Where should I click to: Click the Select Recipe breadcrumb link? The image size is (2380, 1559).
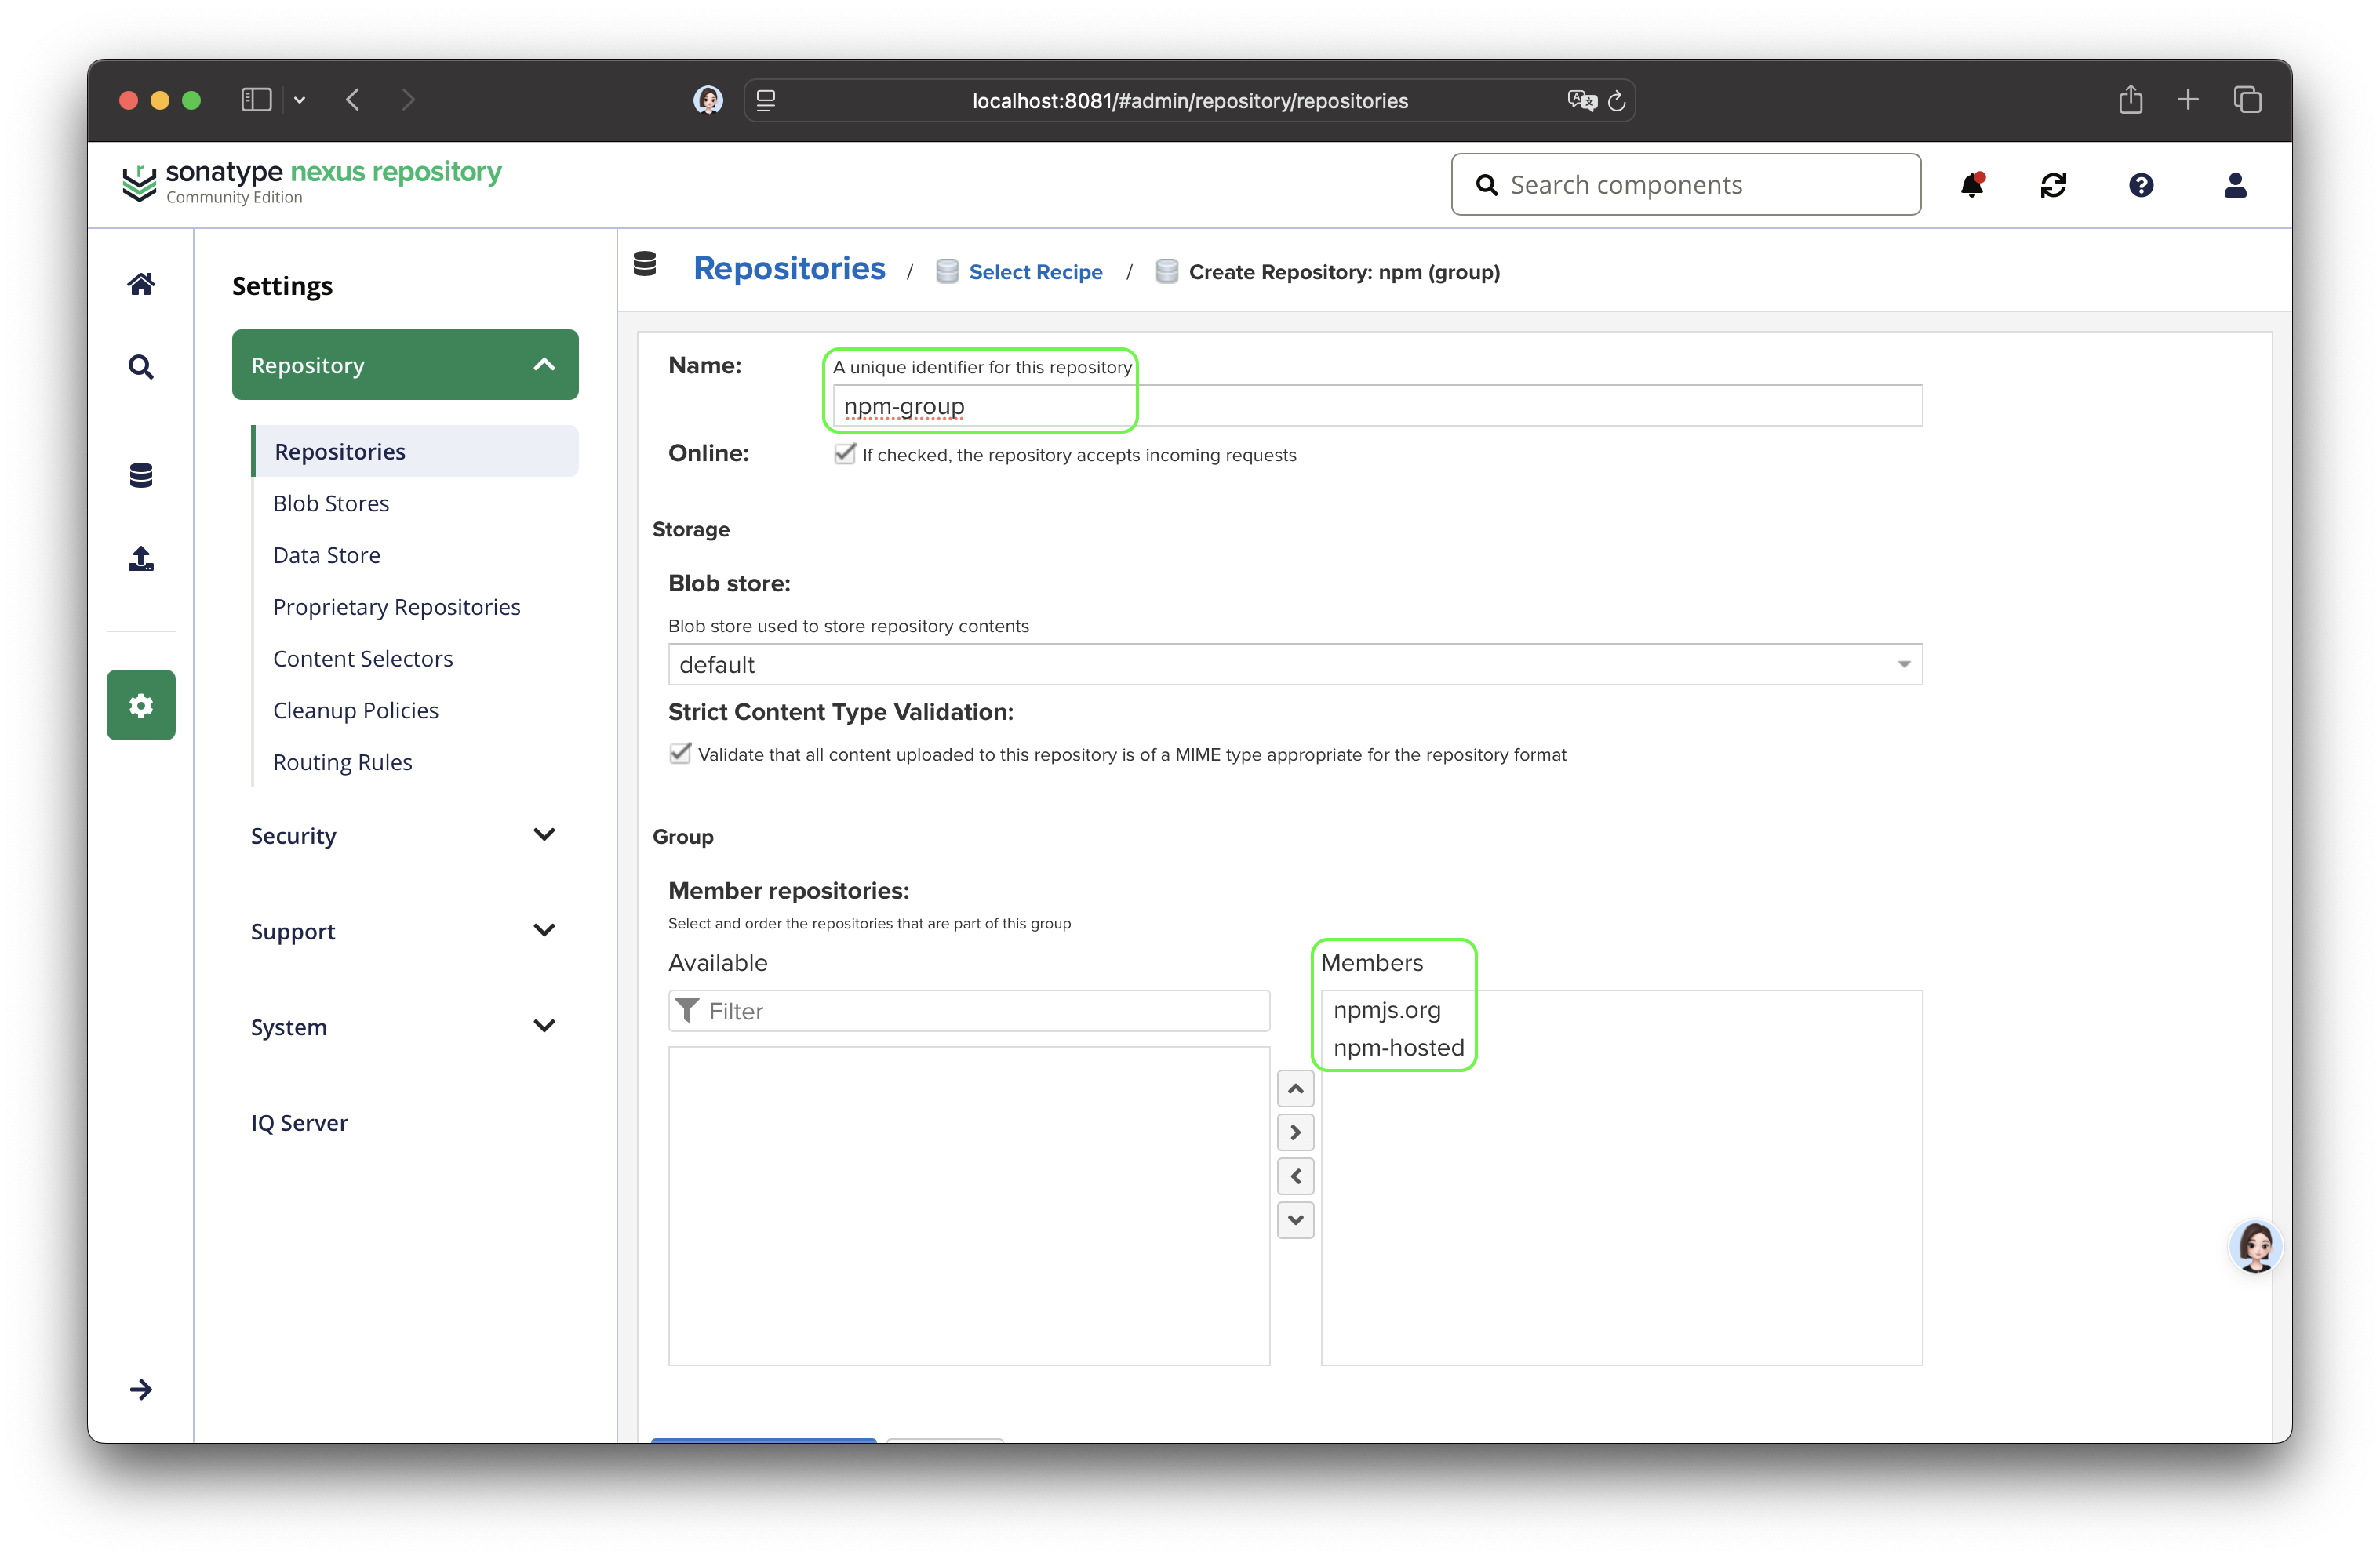pos(1036,272)
